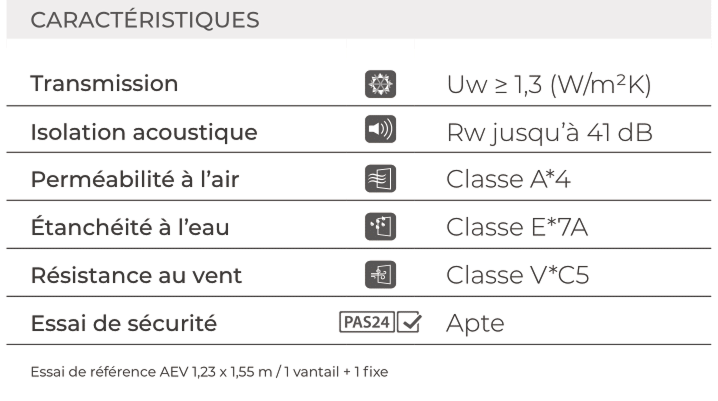
Task: Click the Essai de référence AEV footnote
Action: 209,372
